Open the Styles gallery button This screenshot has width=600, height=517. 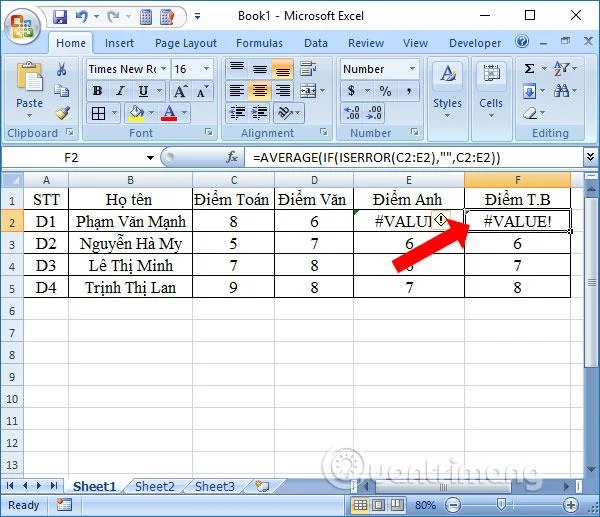pyautogui.click(x=447, y=90)
